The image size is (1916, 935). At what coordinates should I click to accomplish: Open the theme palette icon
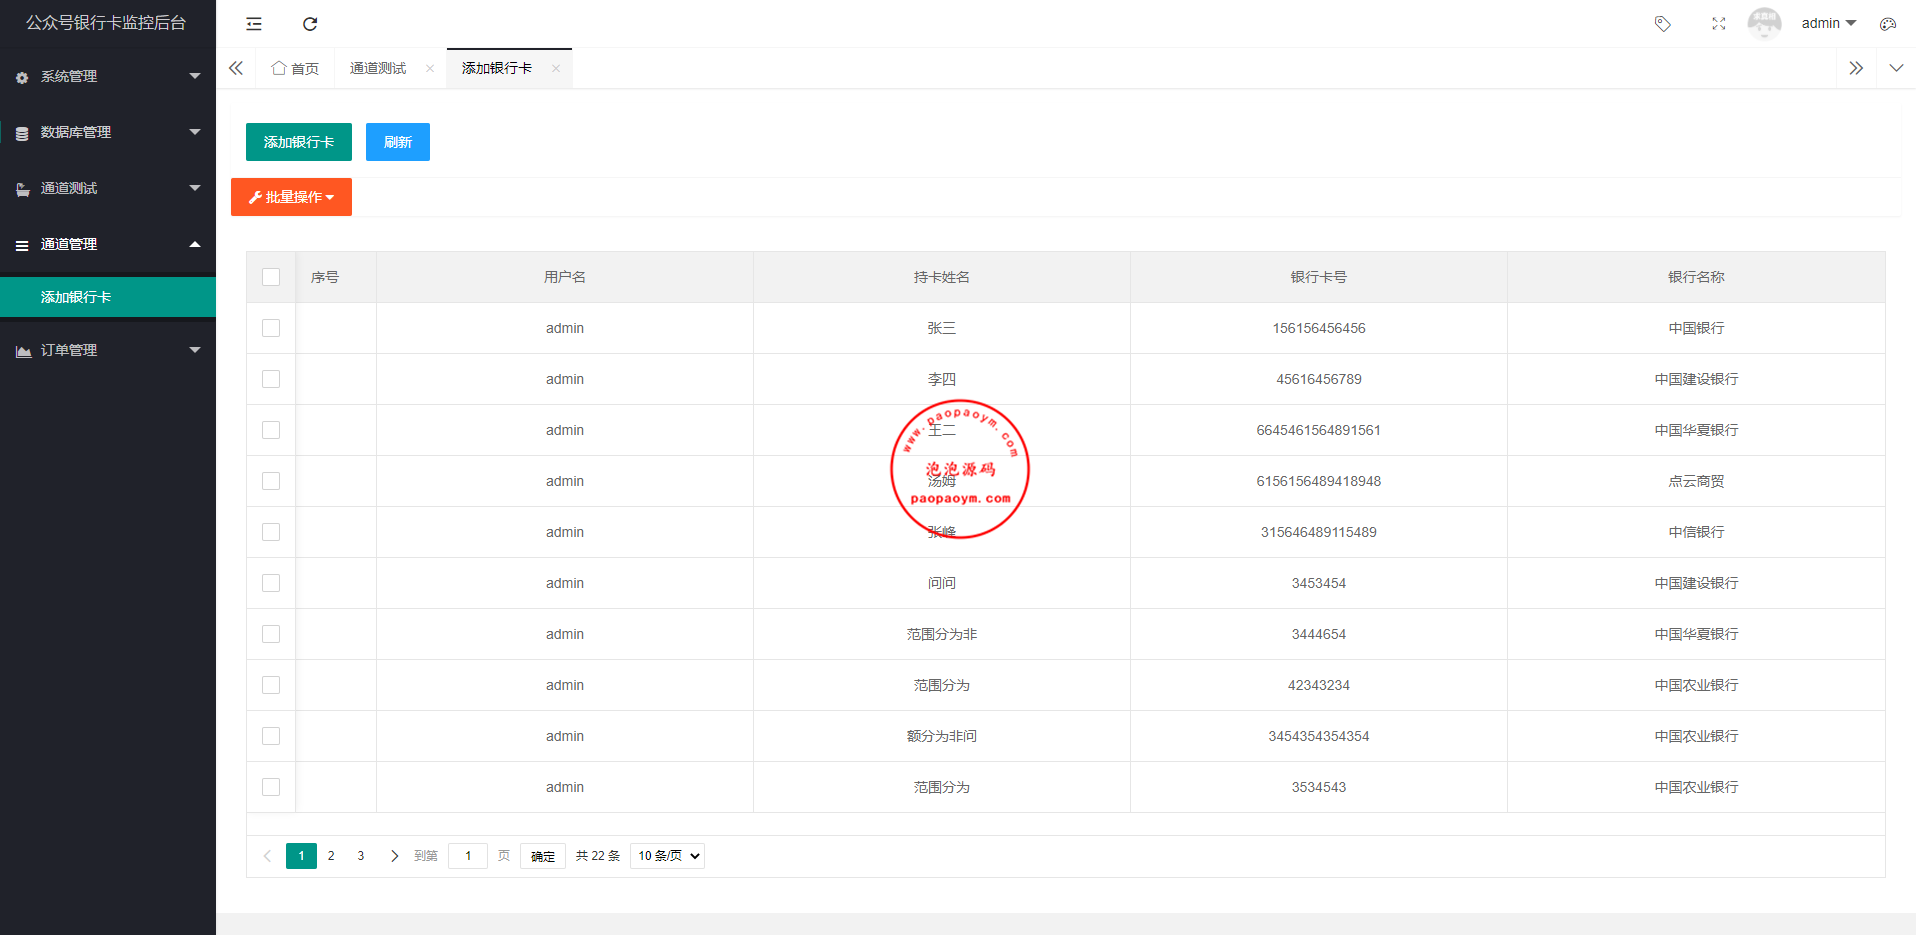[1887, 24]
